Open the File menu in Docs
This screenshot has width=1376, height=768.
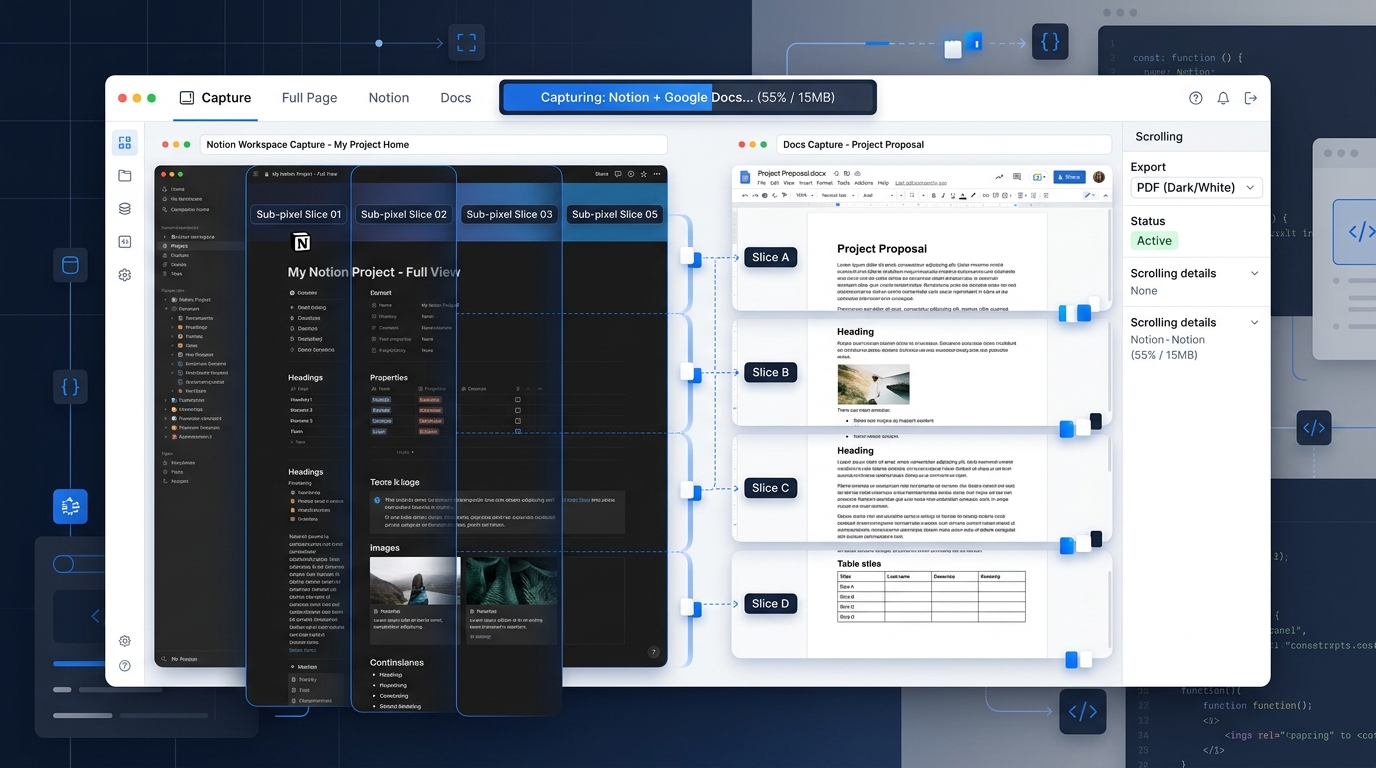pos(761,184)
